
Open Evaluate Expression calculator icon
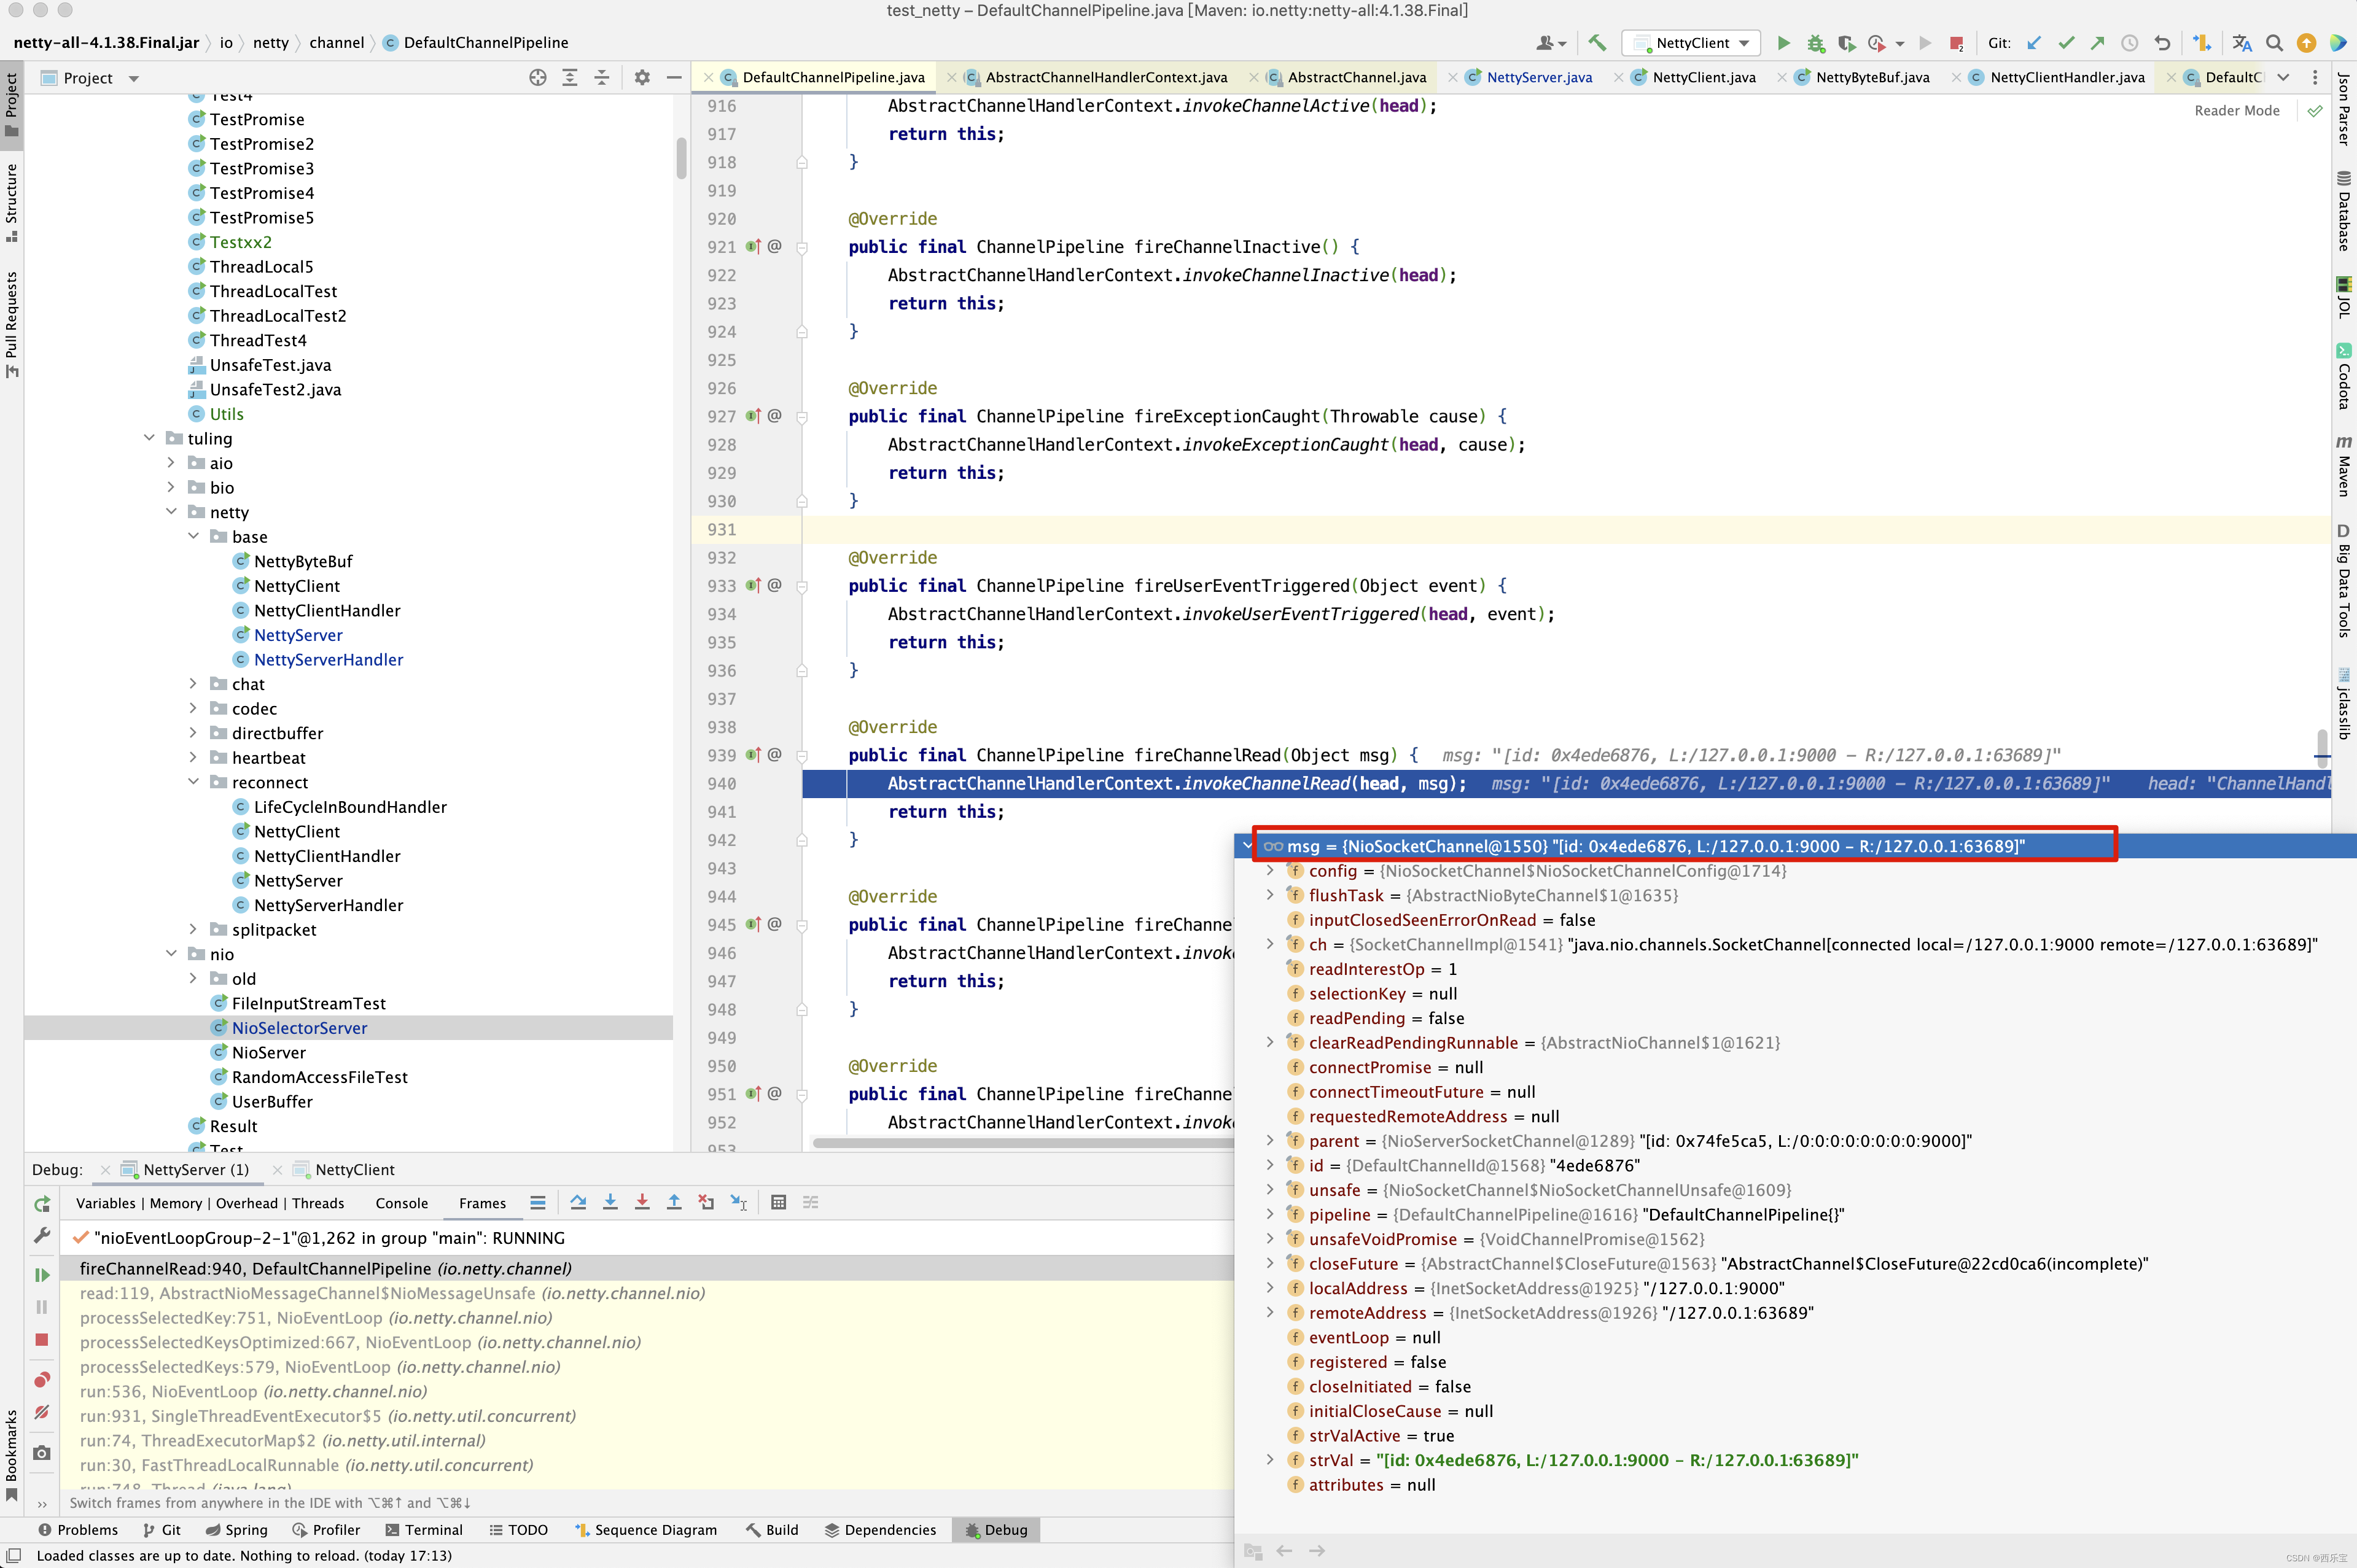click(x=778, y=1202)
